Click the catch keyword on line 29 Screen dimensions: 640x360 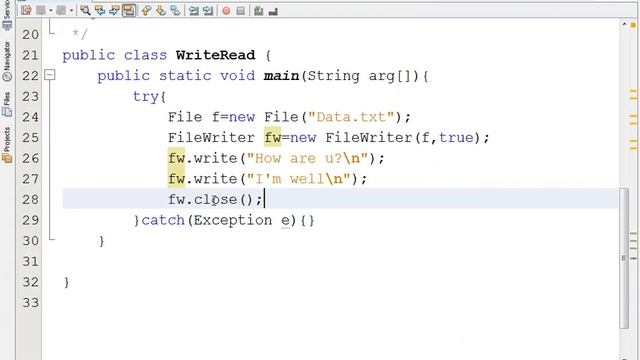click(x=163, y=220)
